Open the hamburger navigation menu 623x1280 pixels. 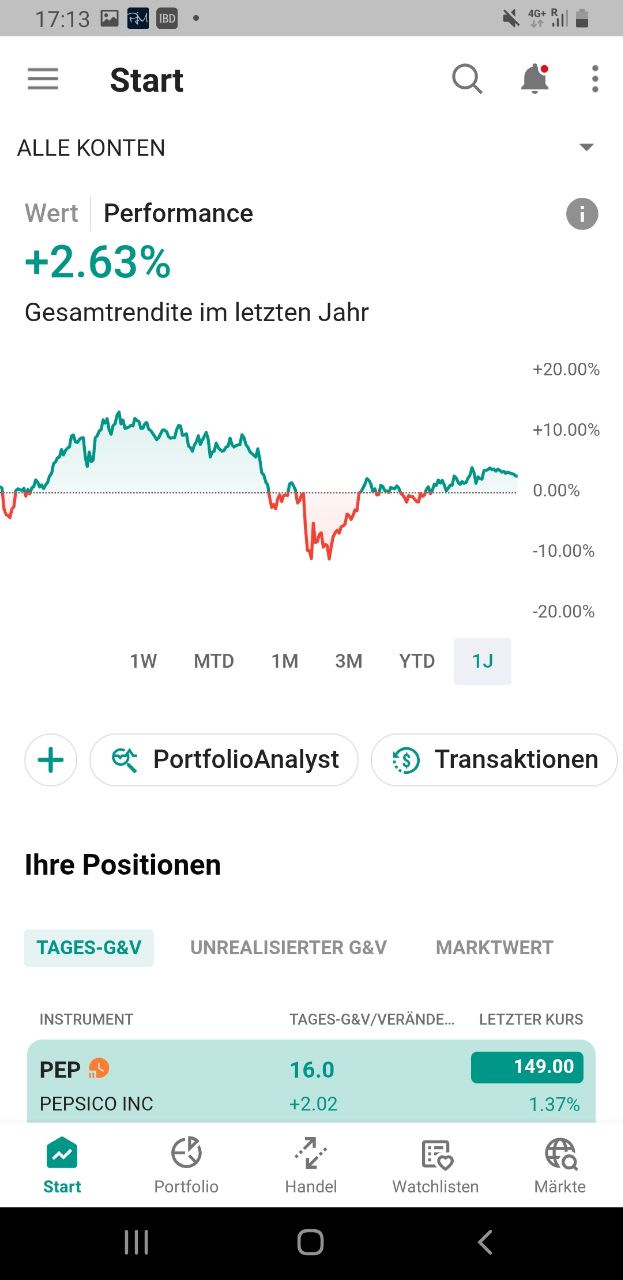tap(43, 79)
